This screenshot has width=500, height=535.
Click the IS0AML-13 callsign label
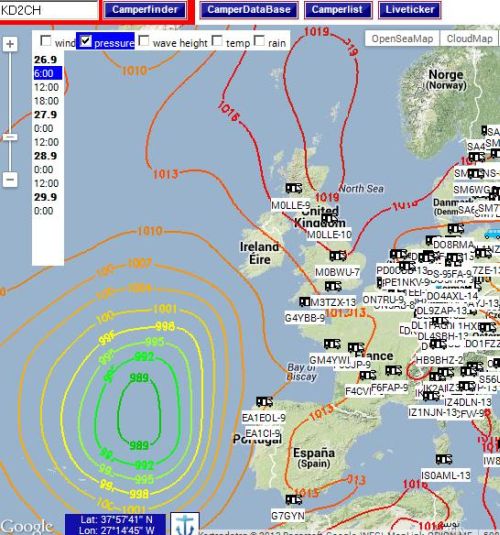tap(446, 475)
